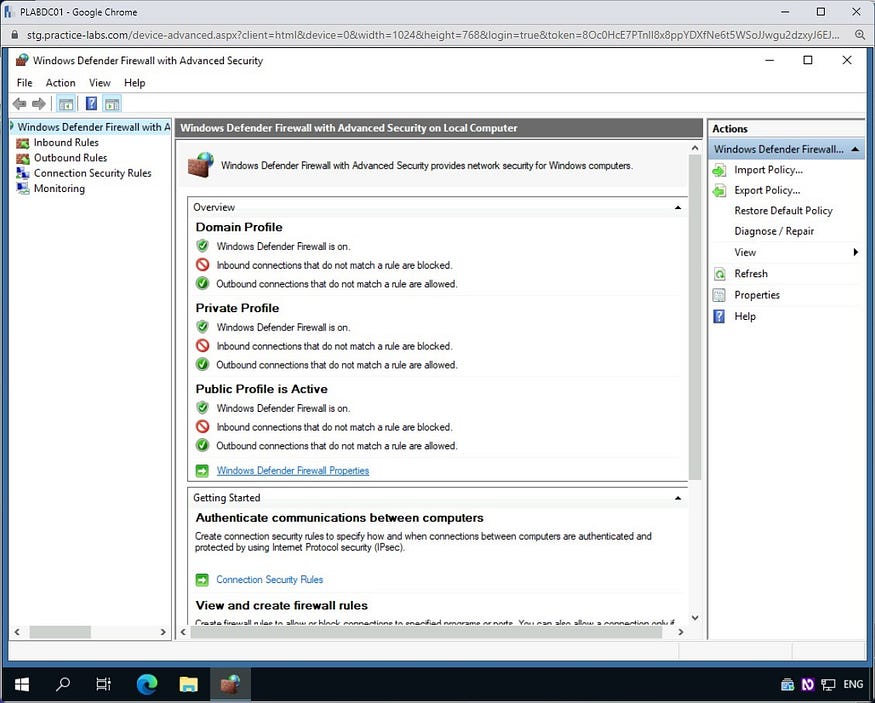Click the Domain Profile heading
The width and height of the screenshot is (875, 703).
(x=239, y=227)
